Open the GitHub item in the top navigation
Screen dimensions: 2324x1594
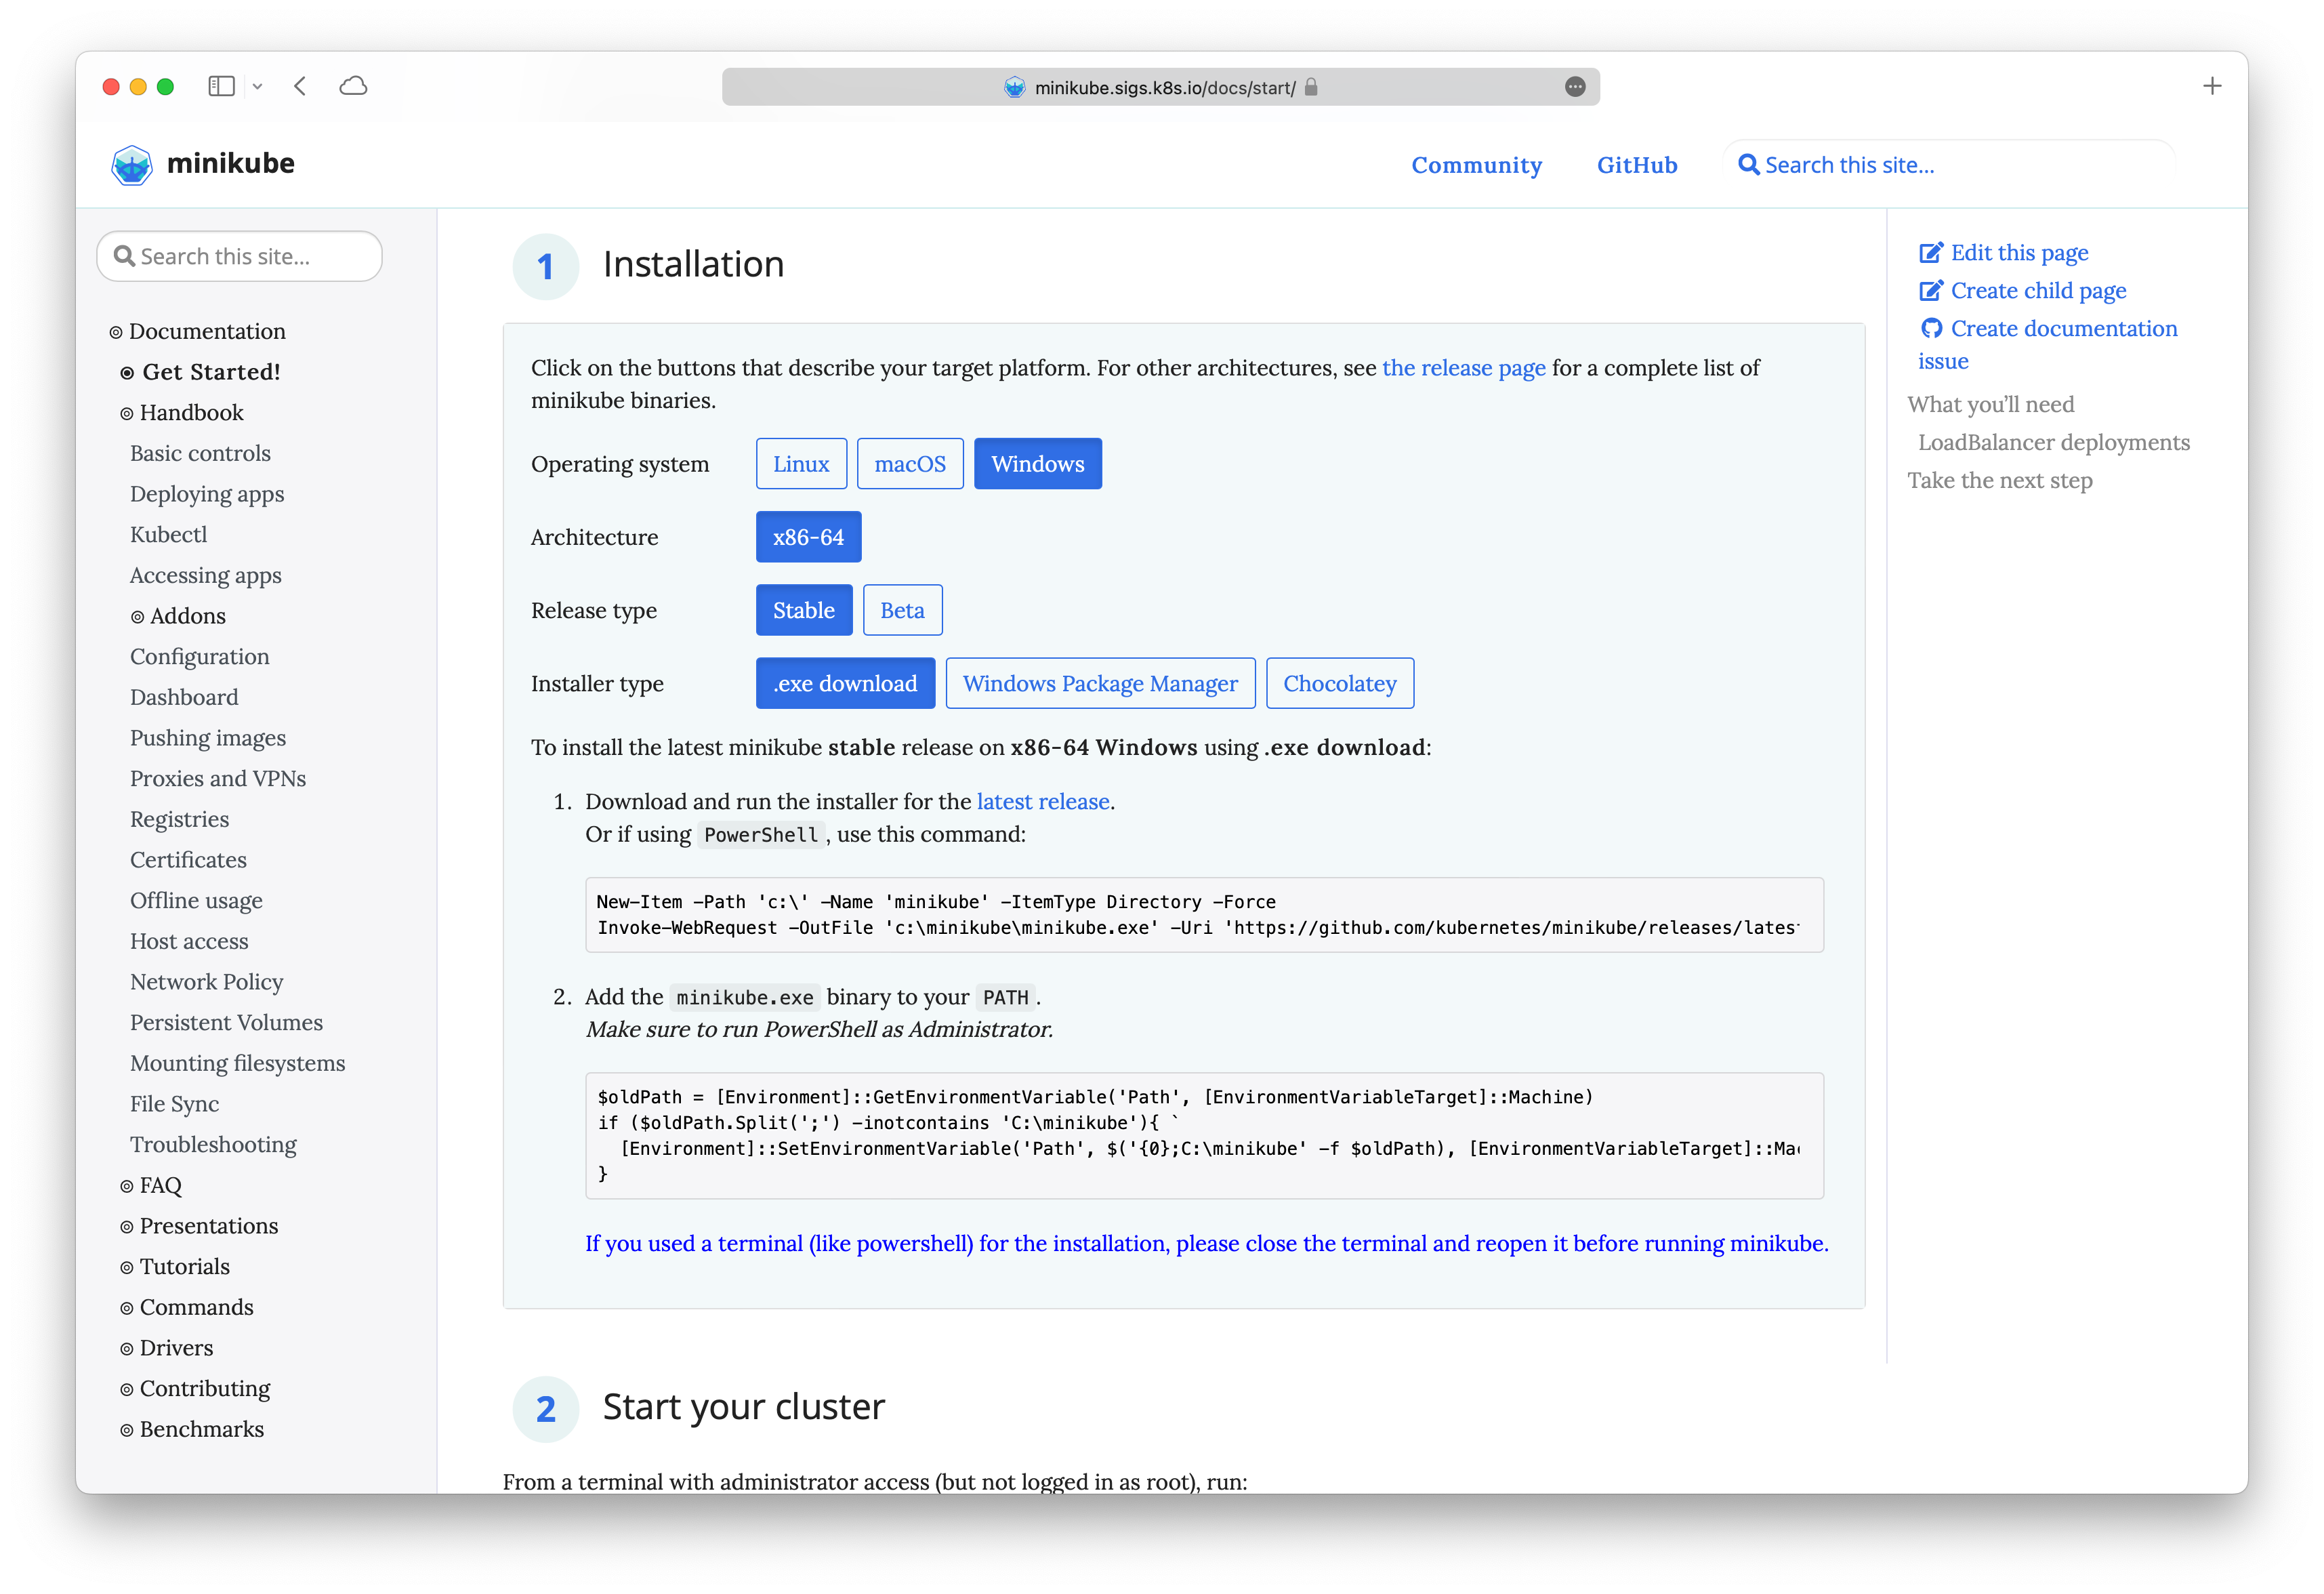tap(1637, 164)
